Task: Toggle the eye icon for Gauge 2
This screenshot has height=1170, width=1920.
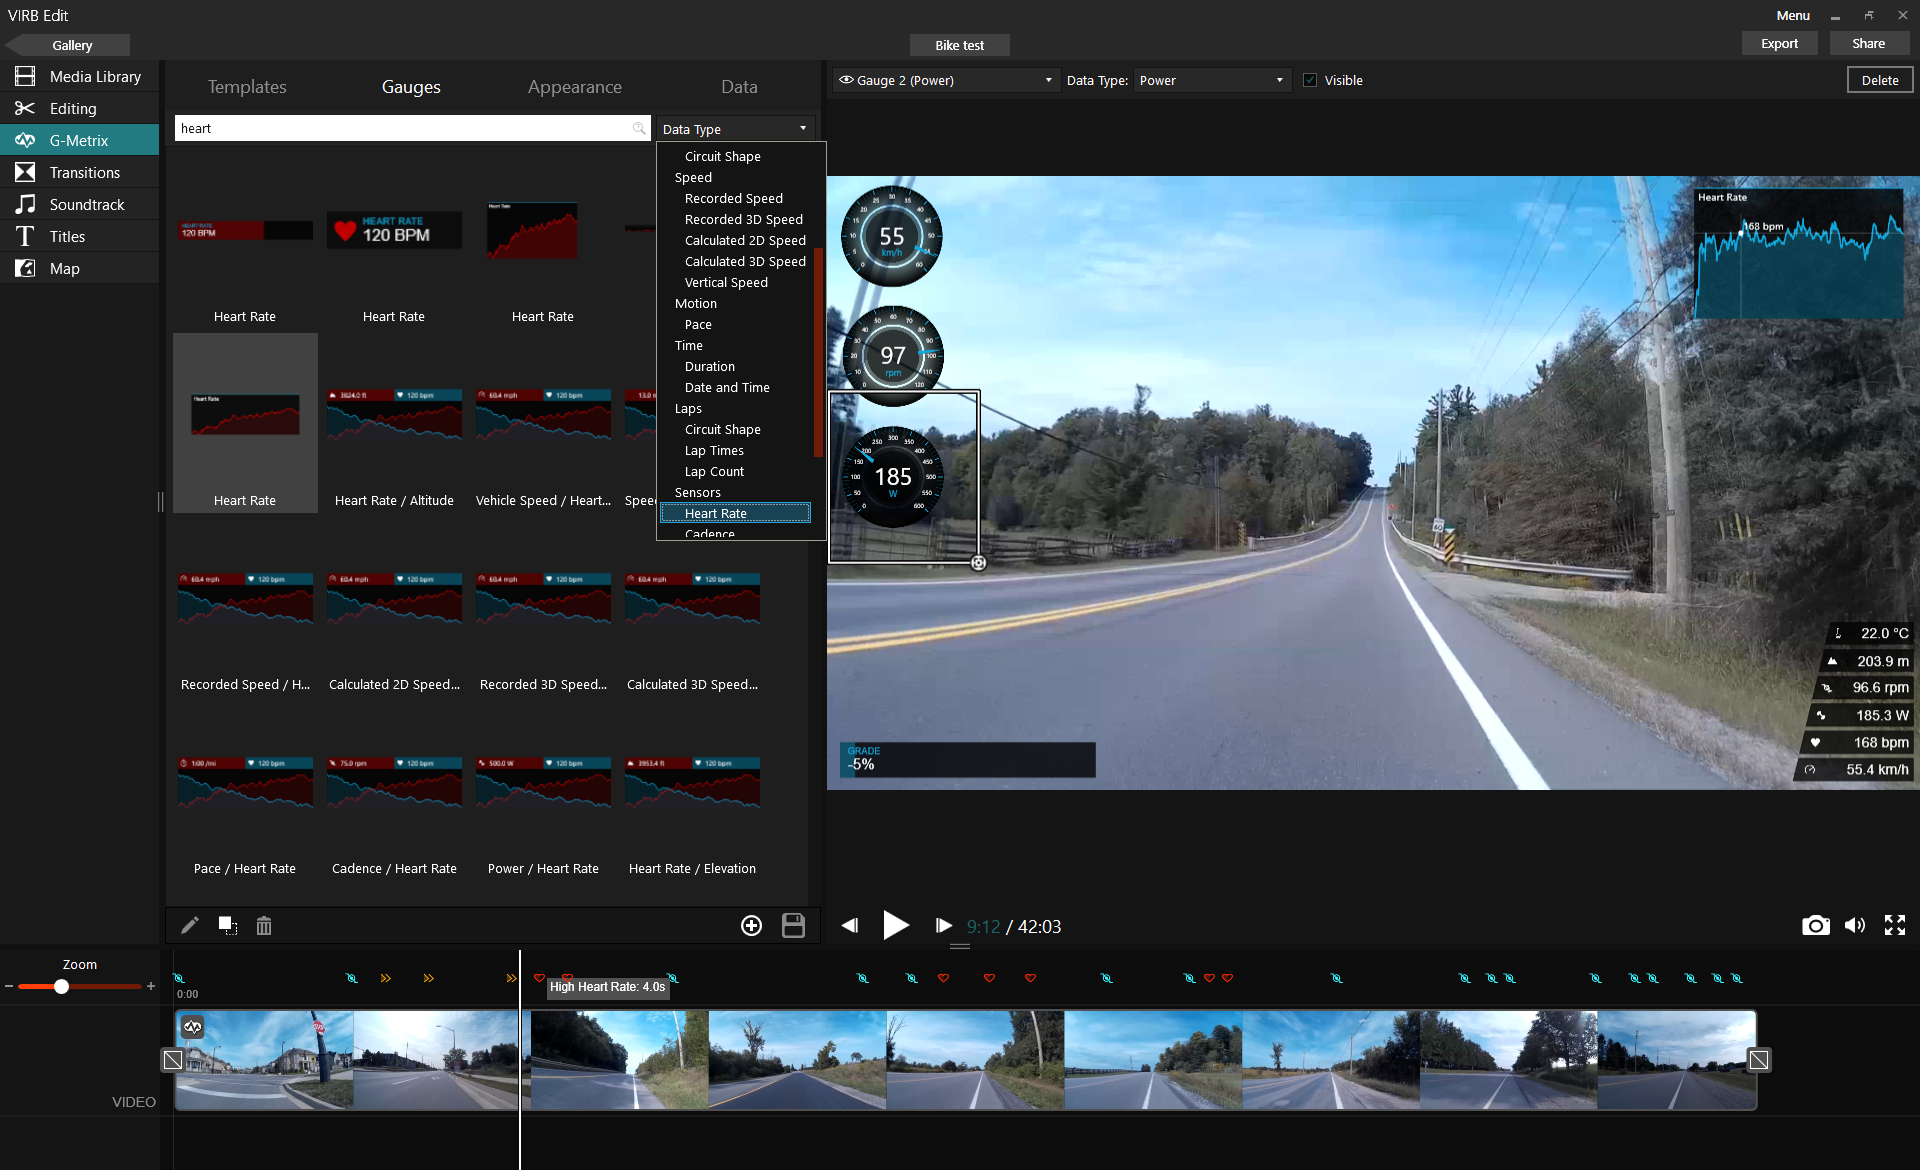Action: pyautogui.click(x=846, y=80)
